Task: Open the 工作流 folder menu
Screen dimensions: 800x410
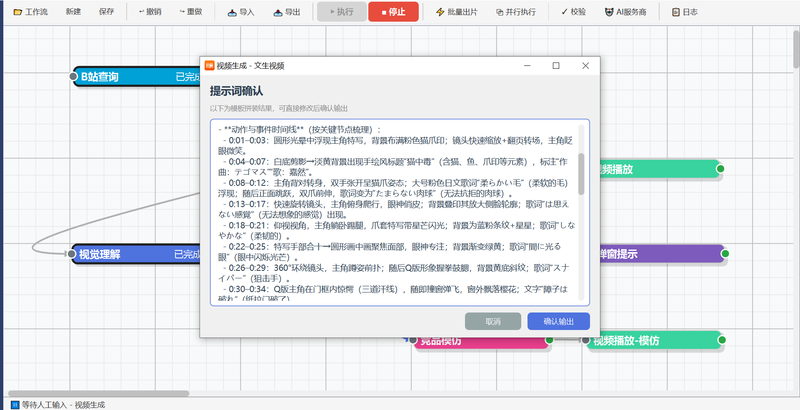Action: [31, 12]
